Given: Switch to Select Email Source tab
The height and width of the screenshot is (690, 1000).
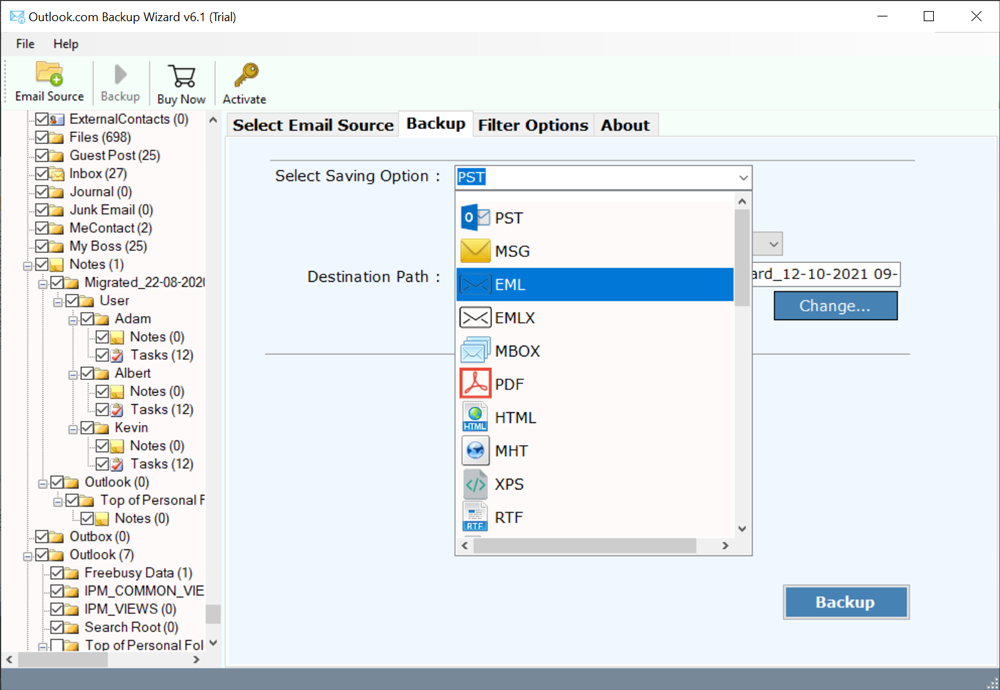Looking at the screenshot, I should pos(313,125).
